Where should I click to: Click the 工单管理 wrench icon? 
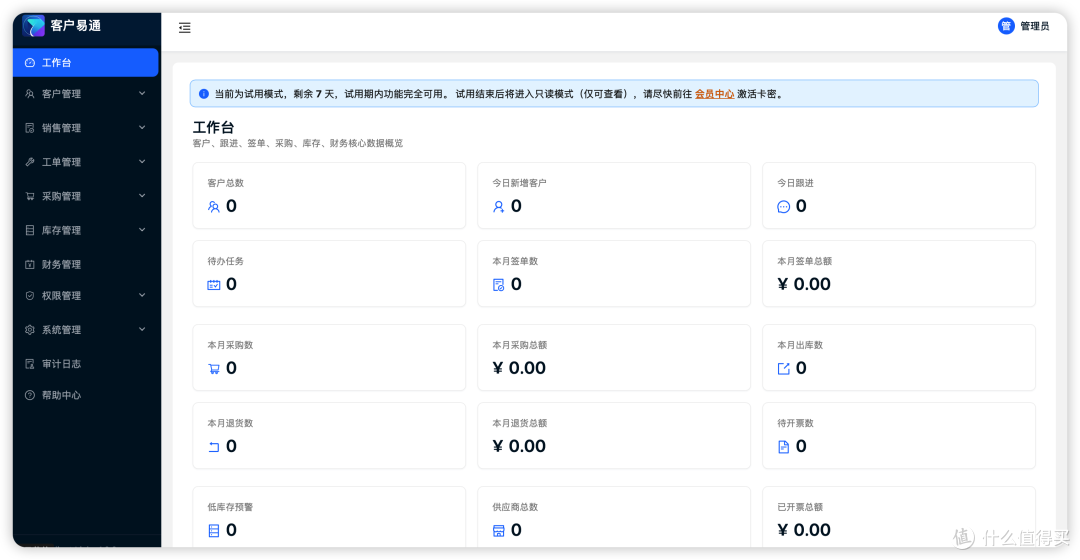coord(30,162)
